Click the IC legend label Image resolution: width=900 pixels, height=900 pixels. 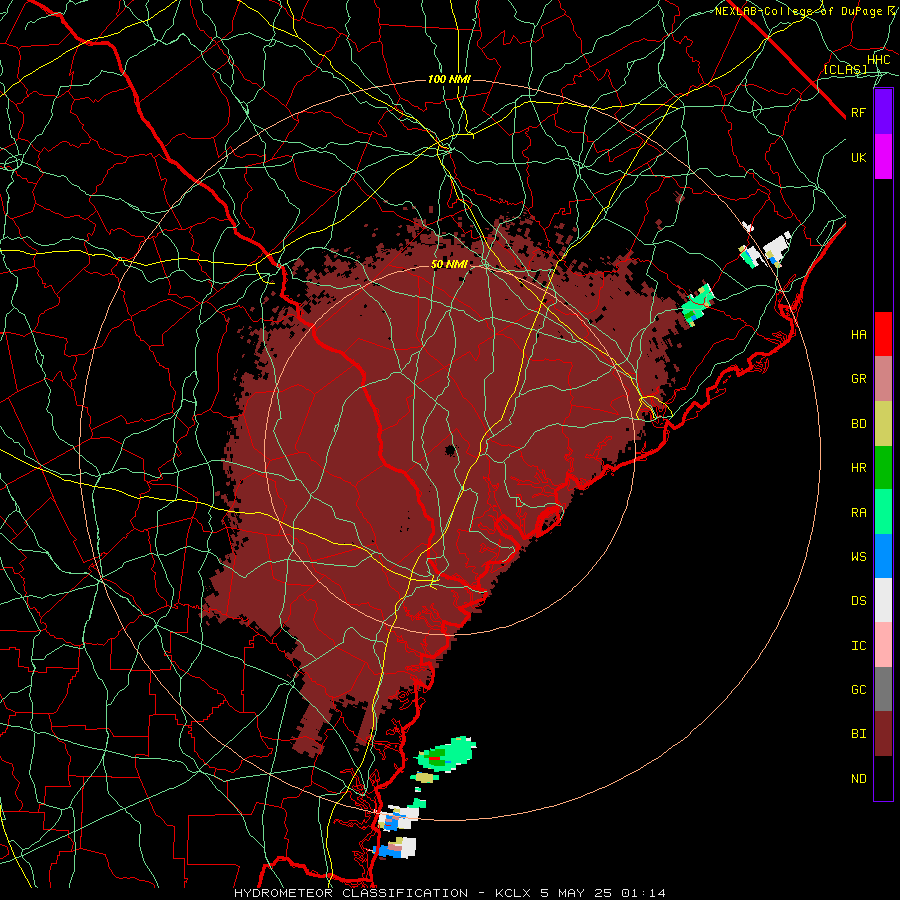[858, 646]
